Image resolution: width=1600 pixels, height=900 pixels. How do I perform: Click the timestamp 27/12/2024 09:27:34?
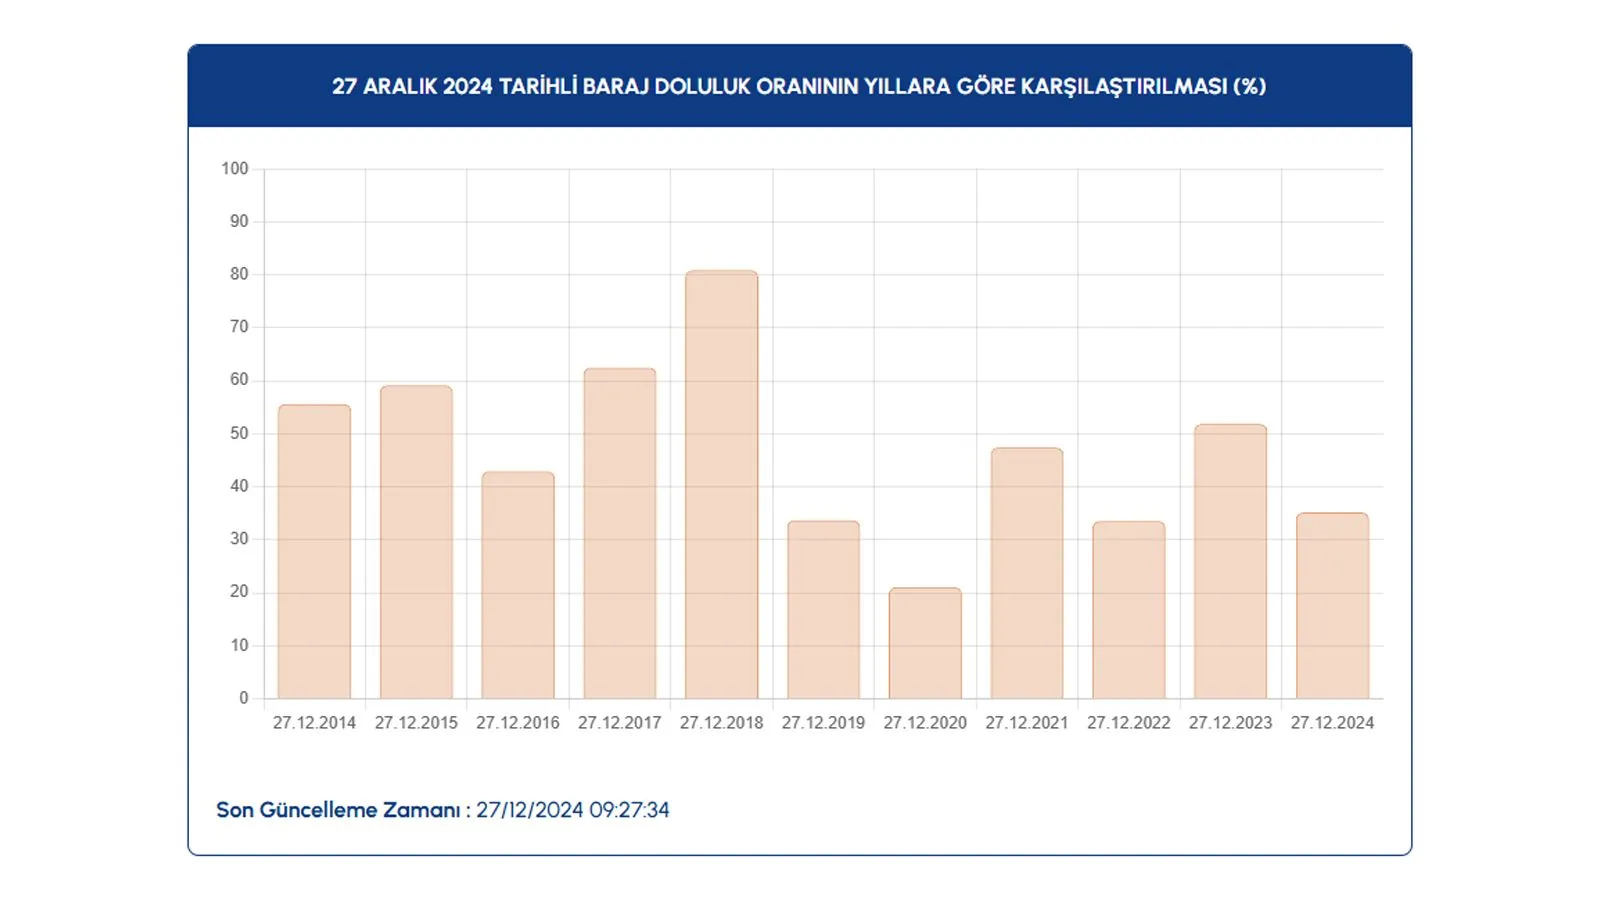tap(573, 810)
